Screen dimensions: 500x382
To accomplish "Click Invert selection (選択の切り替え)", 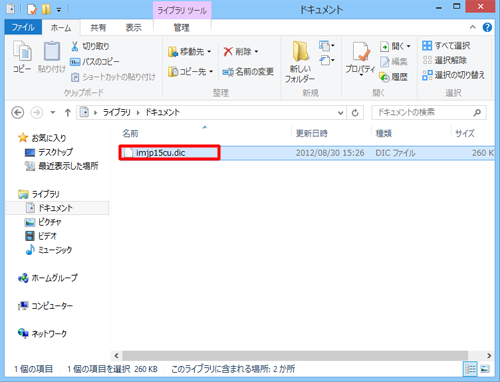I will [x=453, y=75].
